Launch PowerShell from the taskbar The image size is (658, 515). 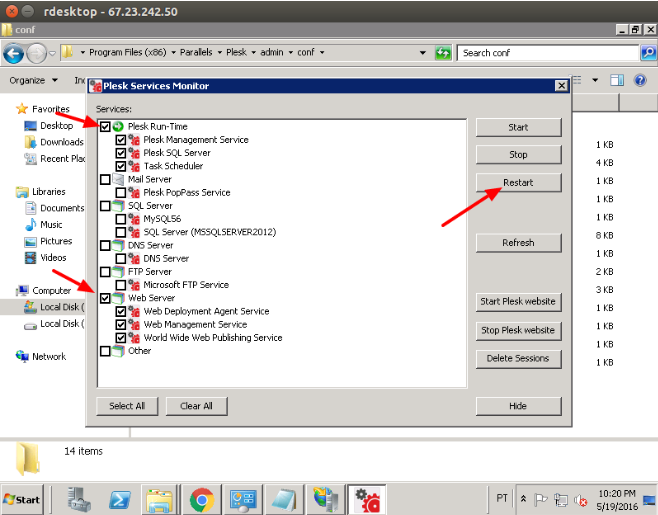click(x=120, y=499)
